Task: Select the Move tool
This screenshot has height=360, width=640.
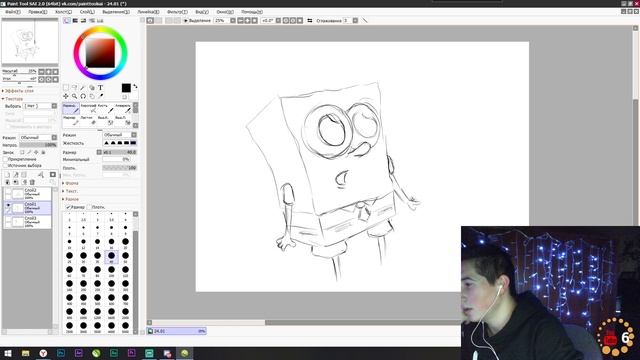Action: click(x=66, y=96)
